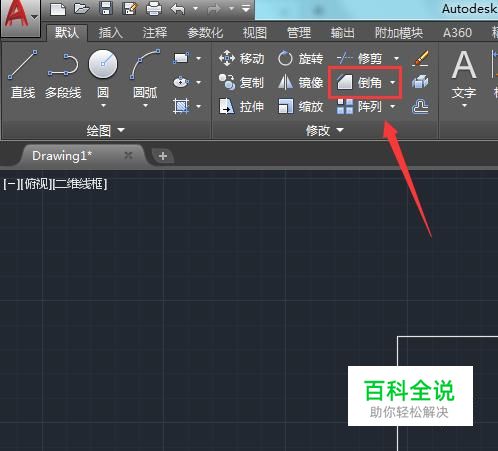
Task: Expand the 圆 circle options arrow
Action: click(x=103, y=106)
